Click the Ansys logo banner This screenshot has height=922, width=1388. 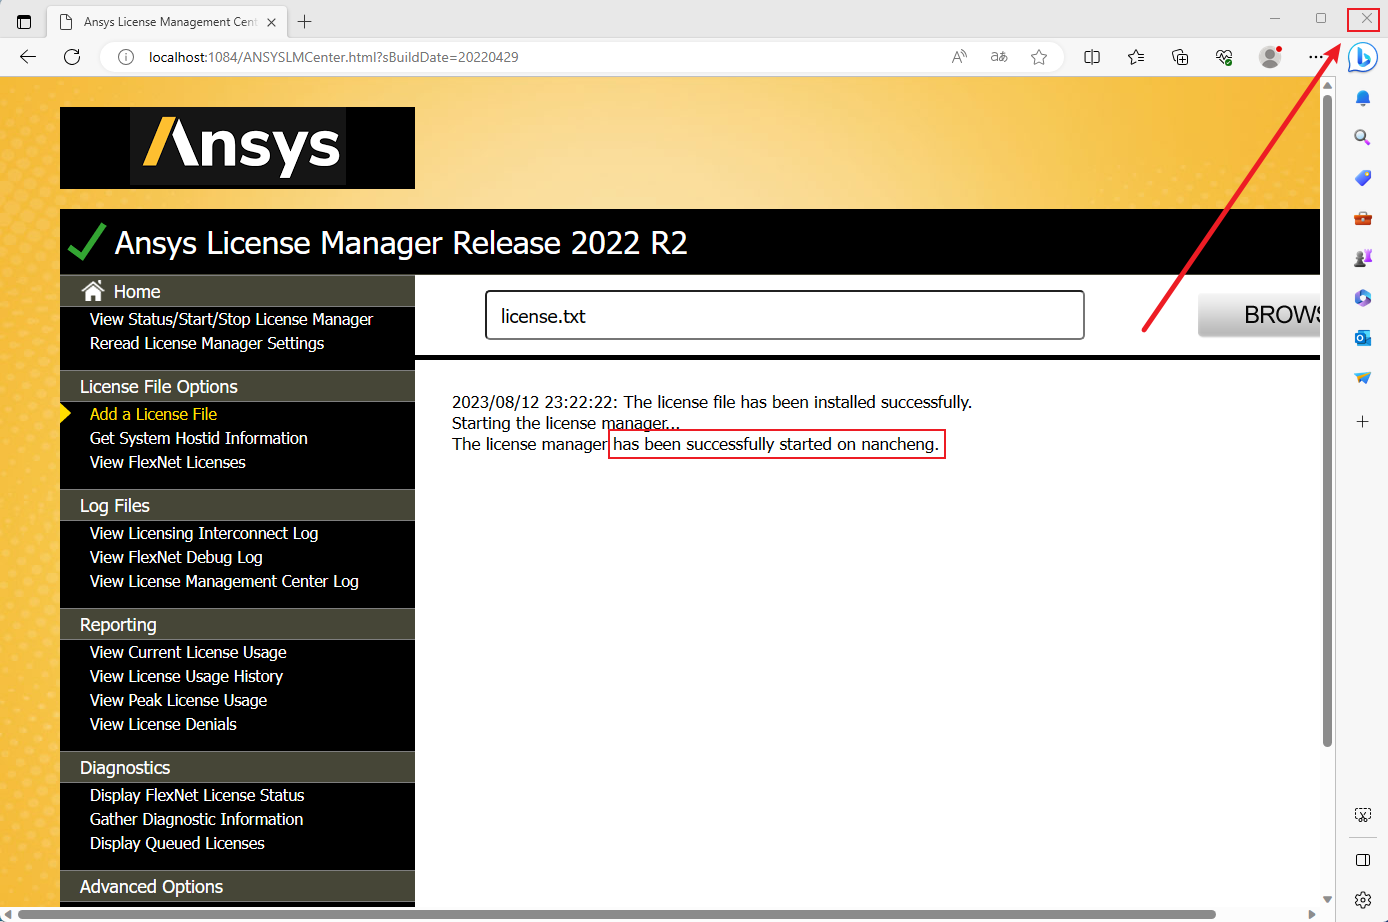click(237, 148)
